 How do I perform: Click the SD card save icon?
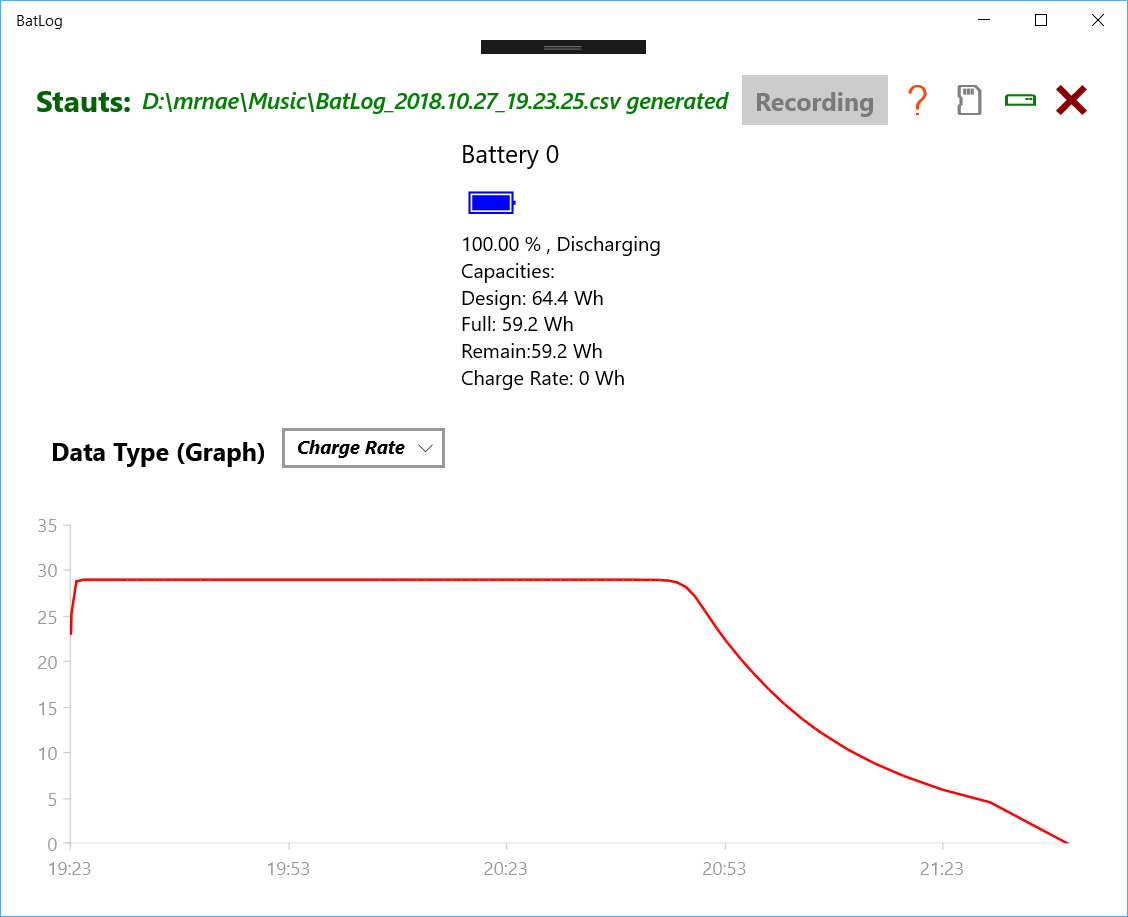(969, 100)
